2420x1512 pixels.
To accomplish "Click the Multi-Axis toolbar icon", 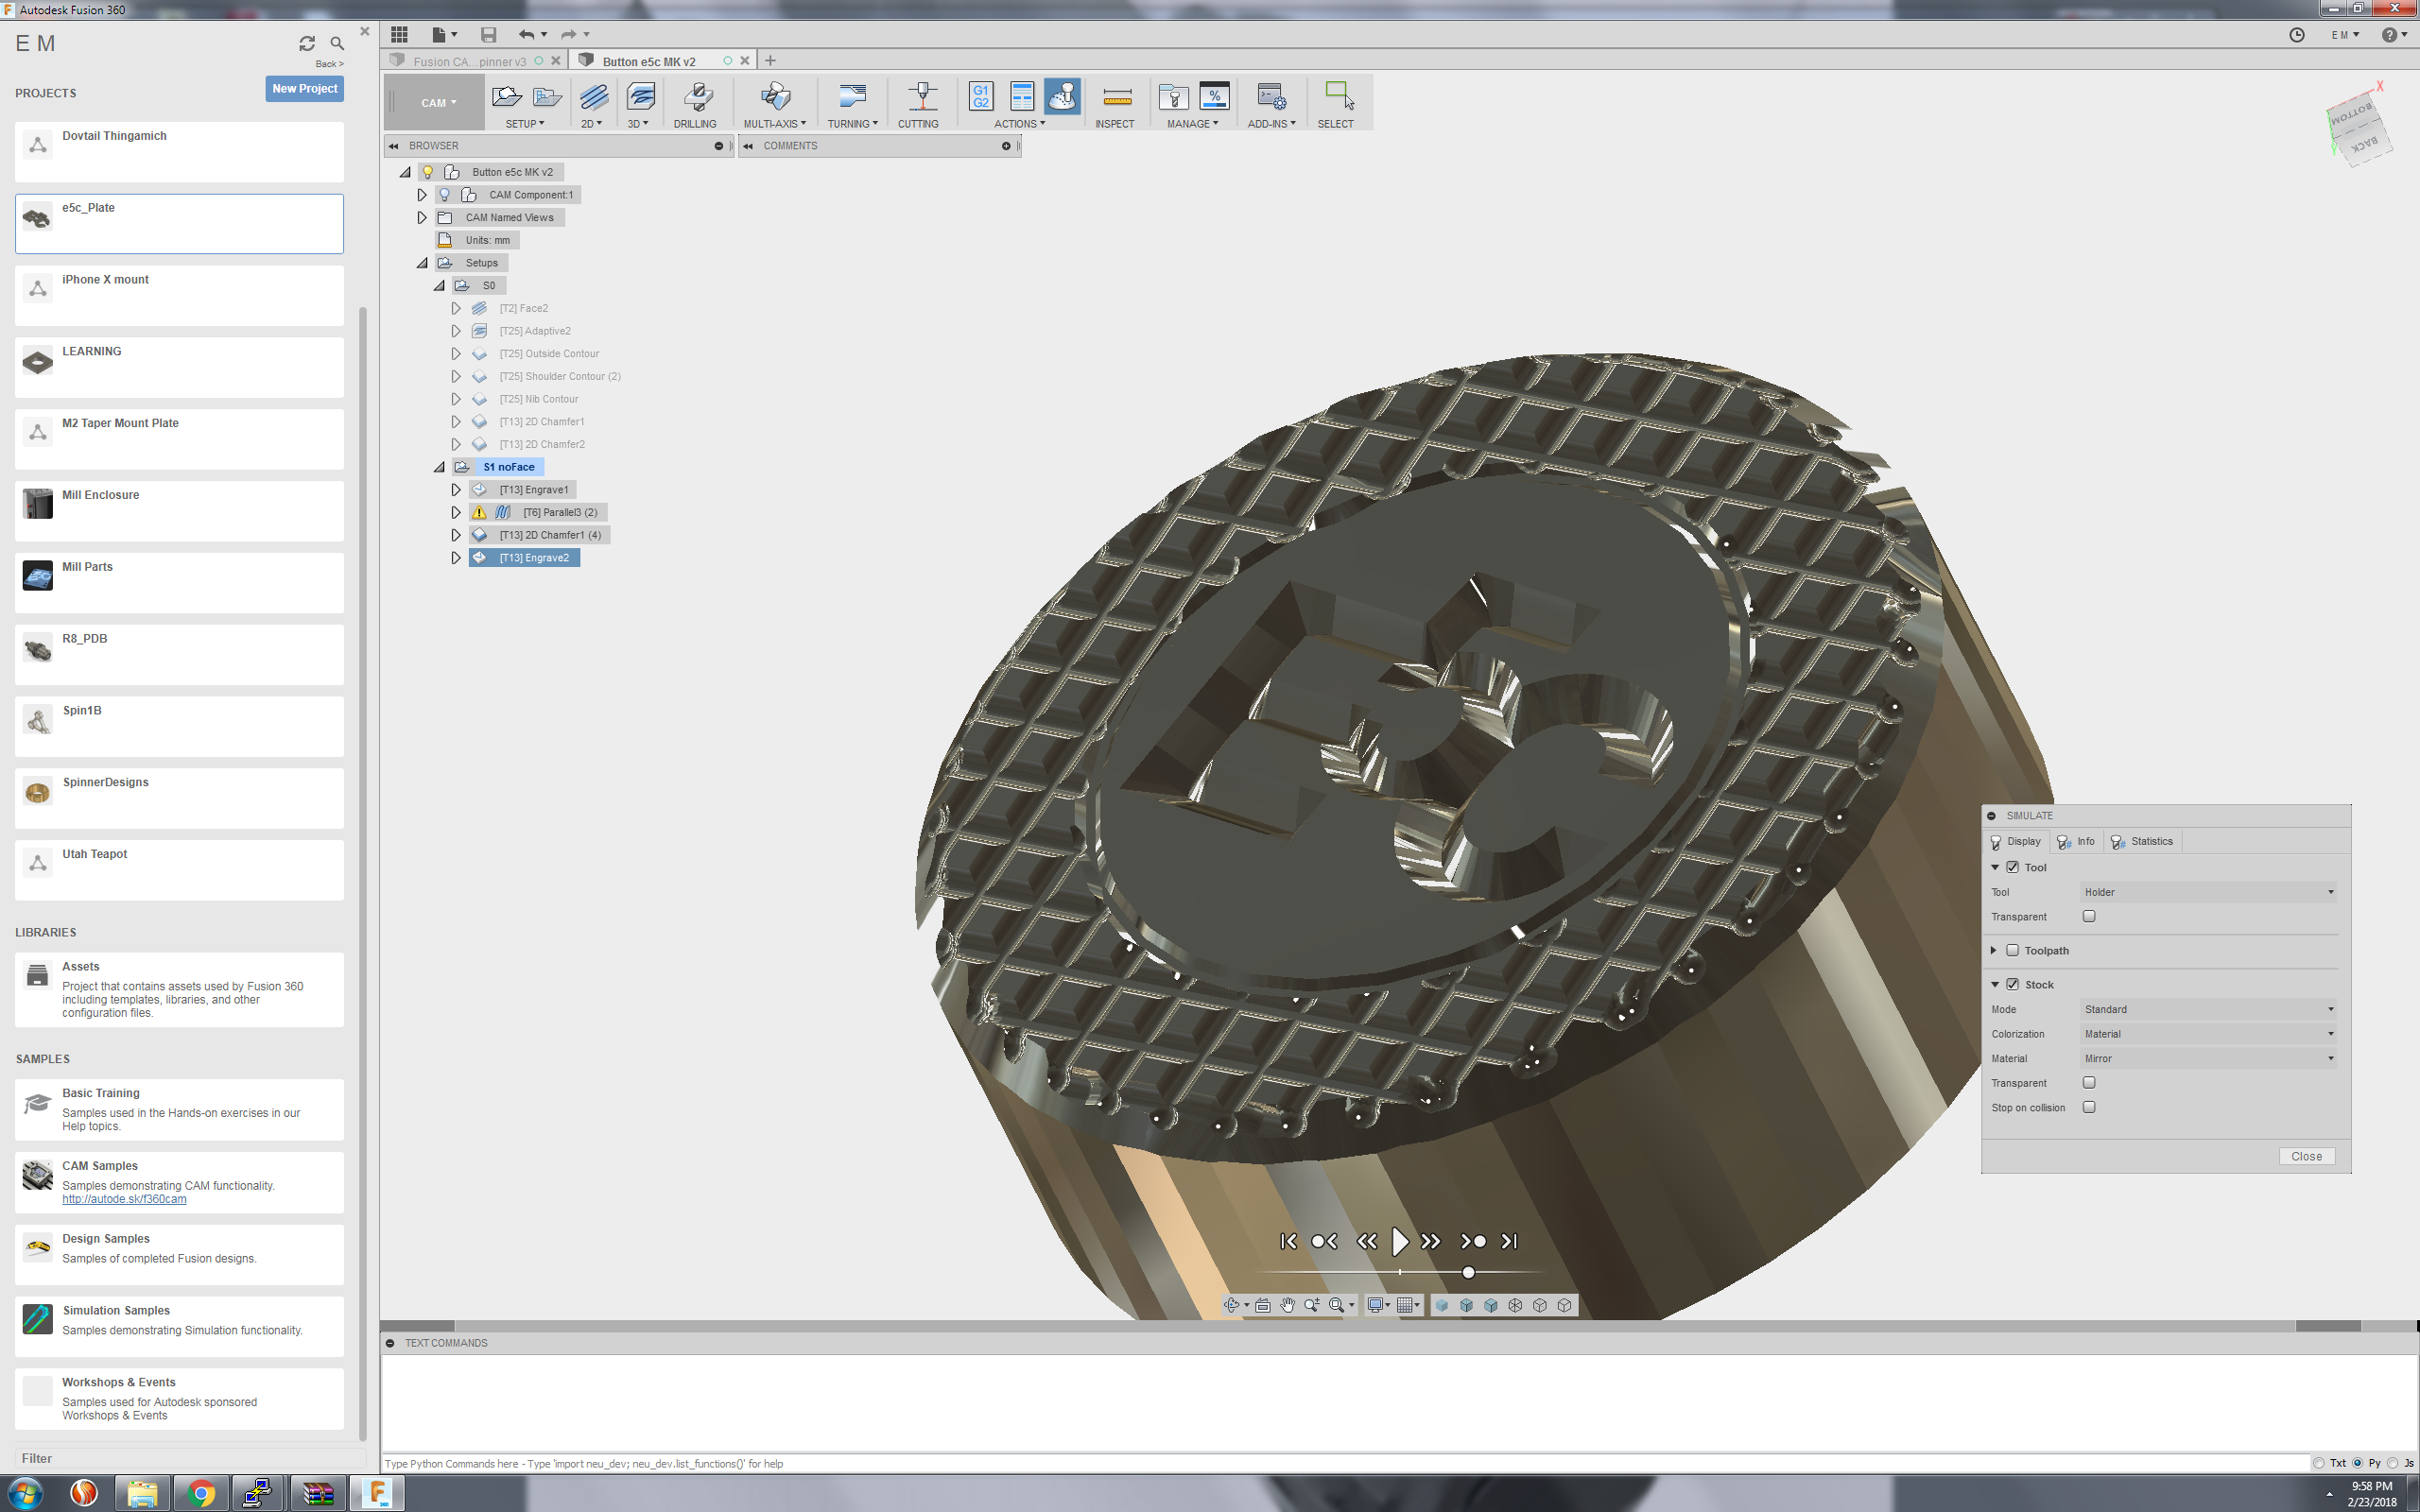I will [x=775, y=97].
